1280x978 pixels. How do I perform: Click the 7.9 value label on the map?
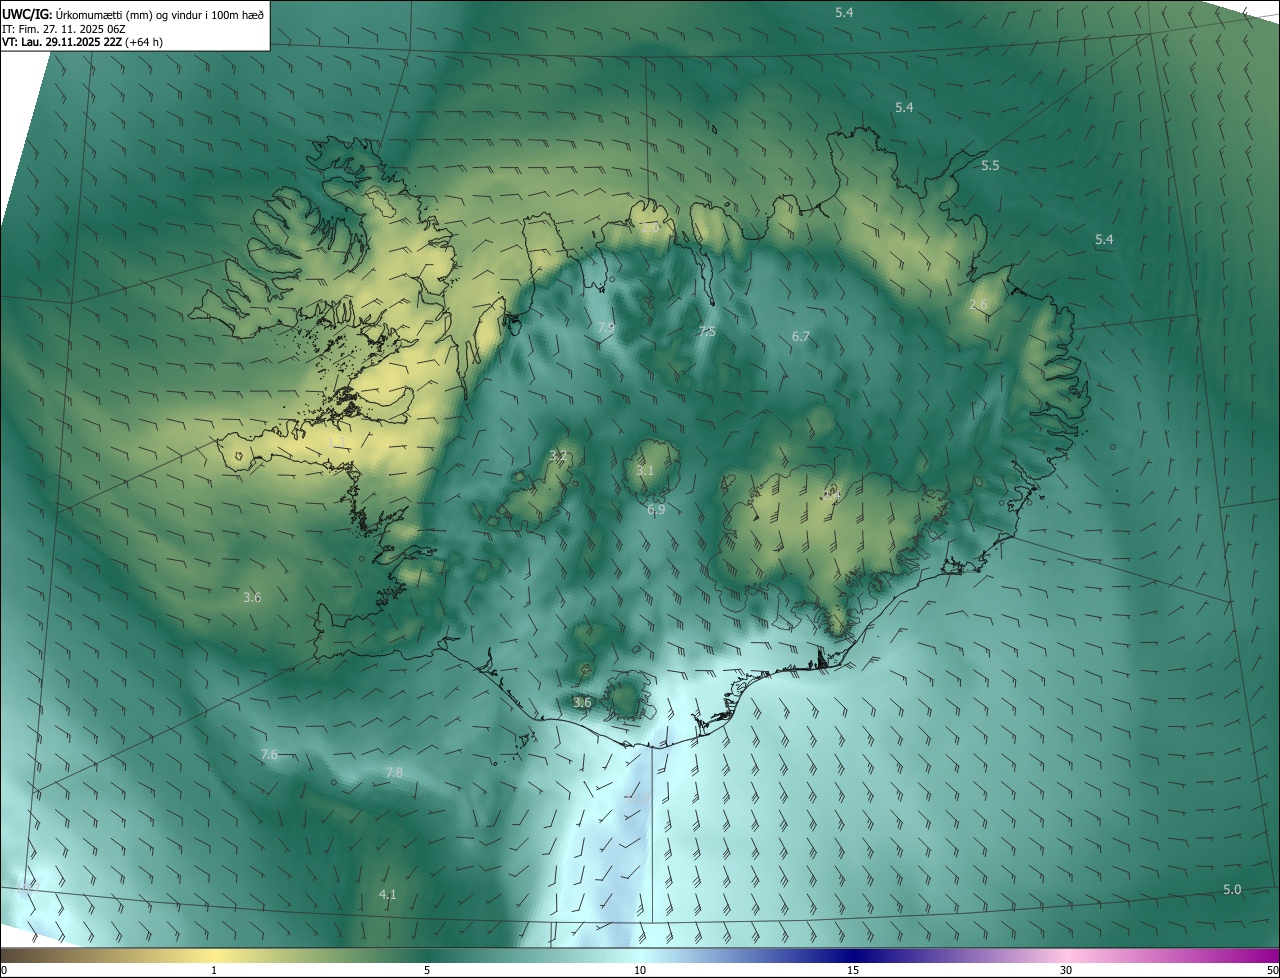[606, 327]
